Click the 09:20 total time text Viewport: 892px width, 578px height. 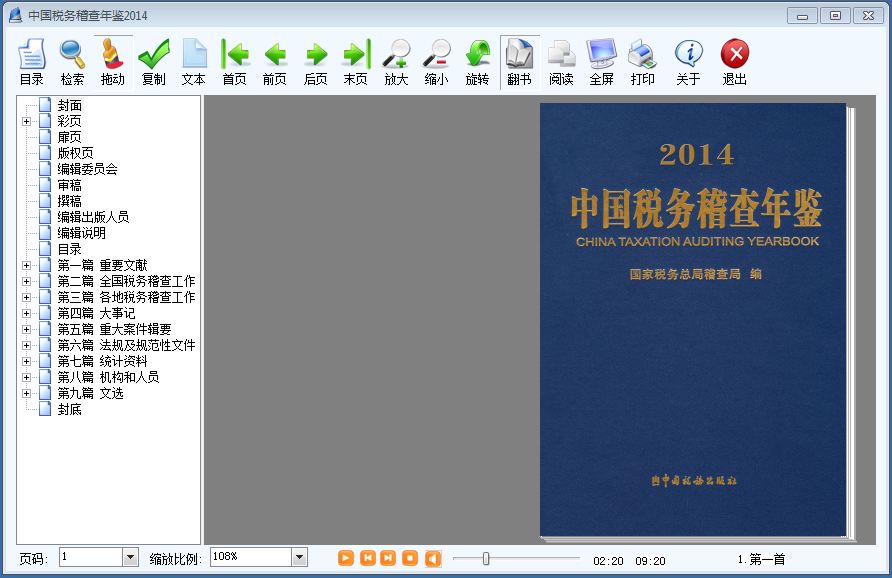(650, 561)
